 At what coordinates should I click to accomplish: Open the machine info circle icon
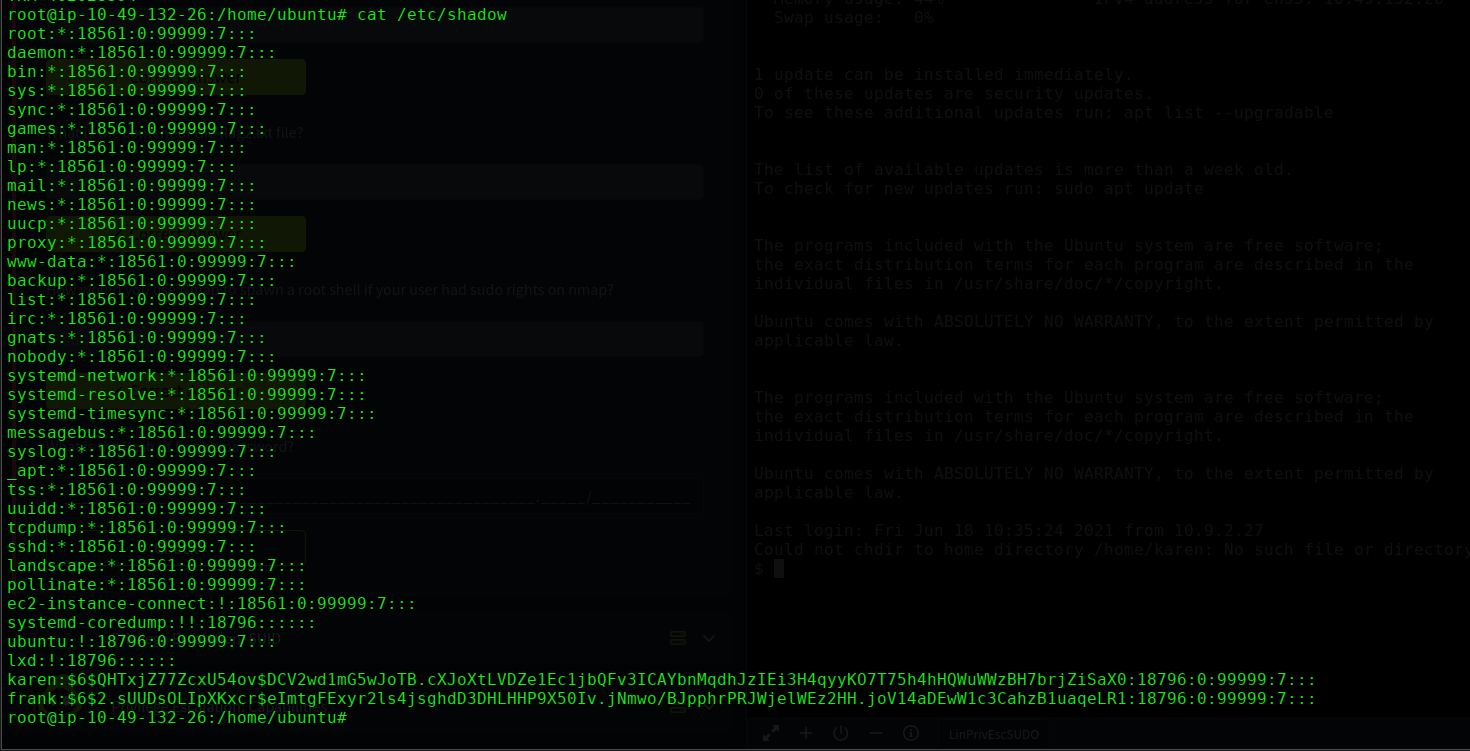910,733
